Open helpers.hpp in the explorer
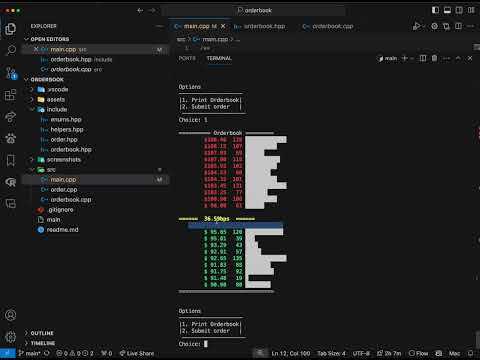 pyautogui.click(x=67, y=130)
